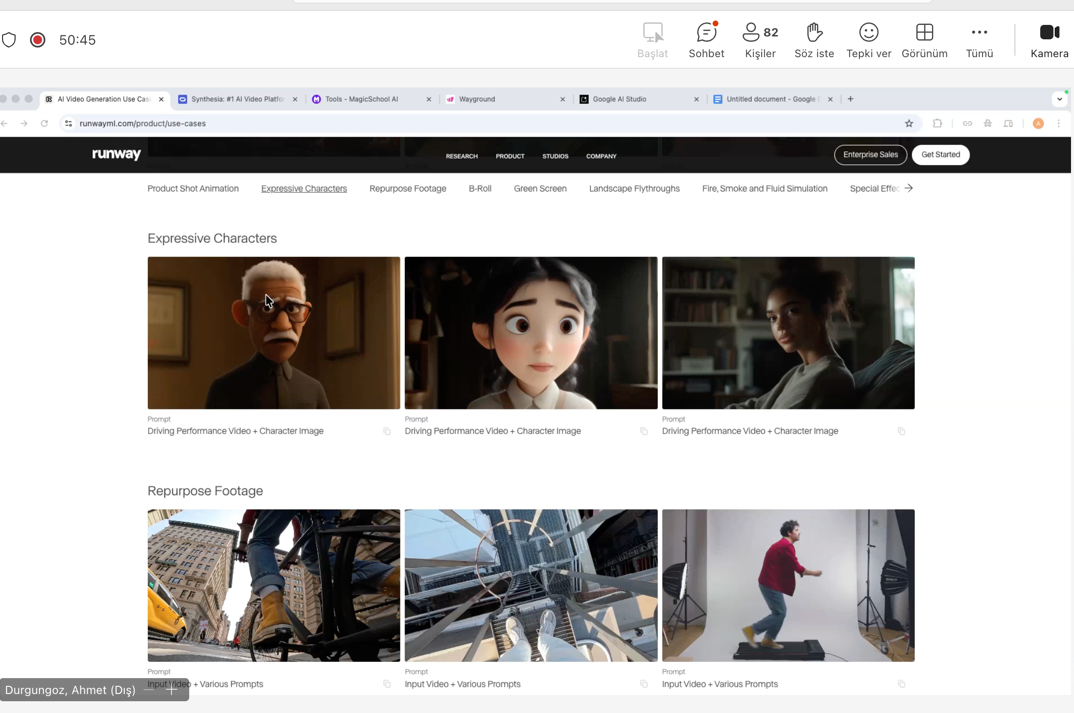
Task: Toggle the Kamera on or off
Action: pyautogui.click(x=1049, y=40)
